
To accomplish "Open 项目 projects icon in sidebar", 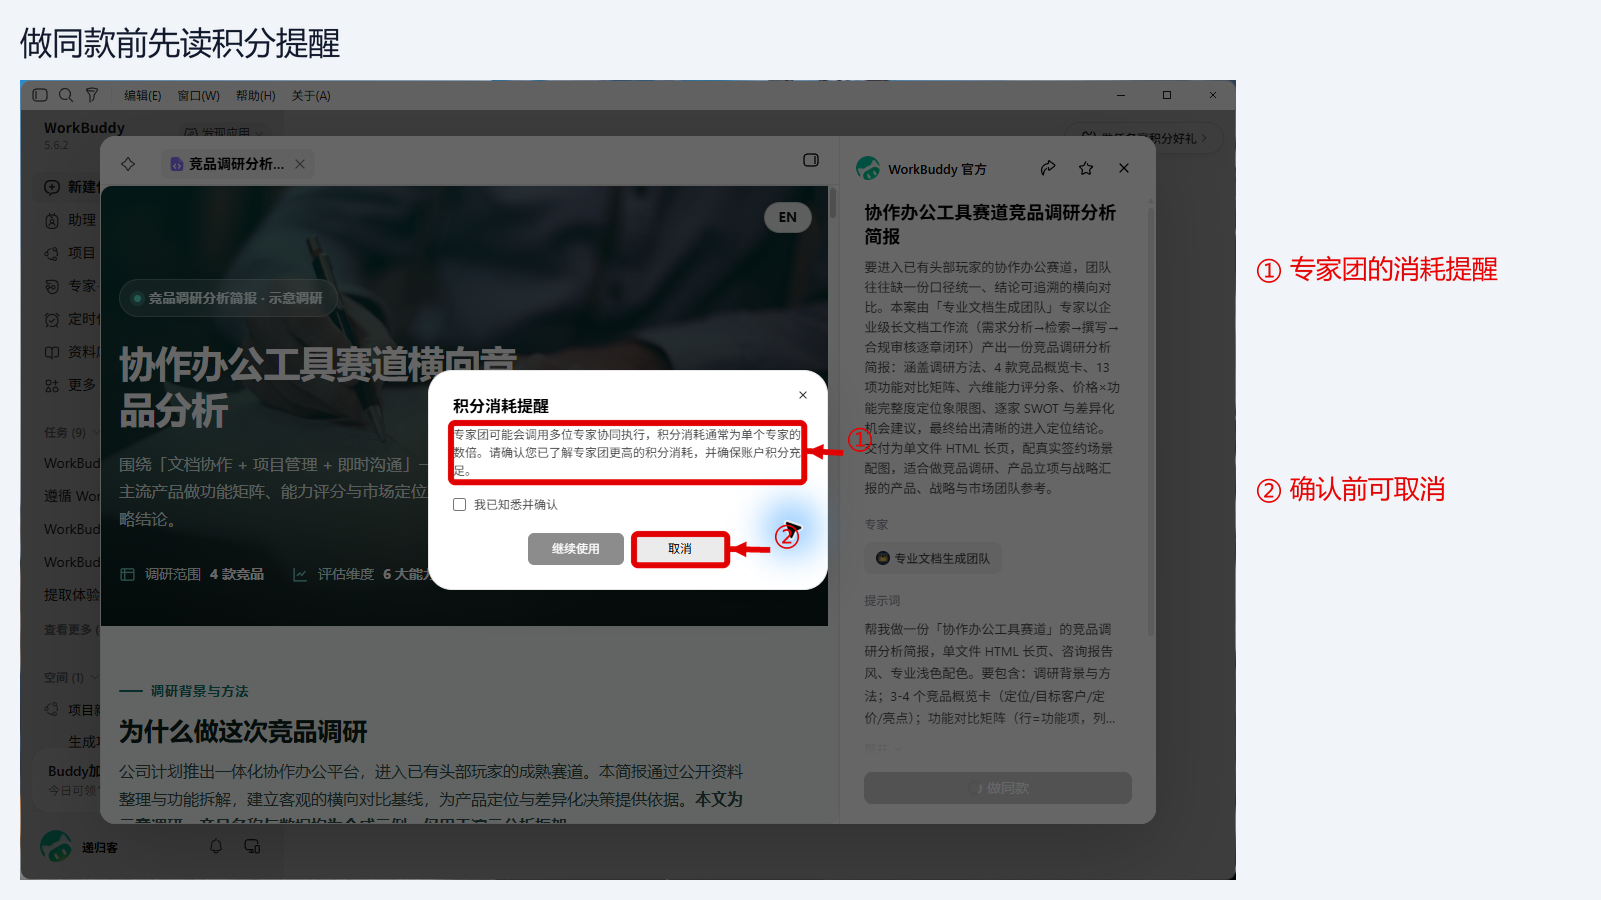I will (52, 253).
